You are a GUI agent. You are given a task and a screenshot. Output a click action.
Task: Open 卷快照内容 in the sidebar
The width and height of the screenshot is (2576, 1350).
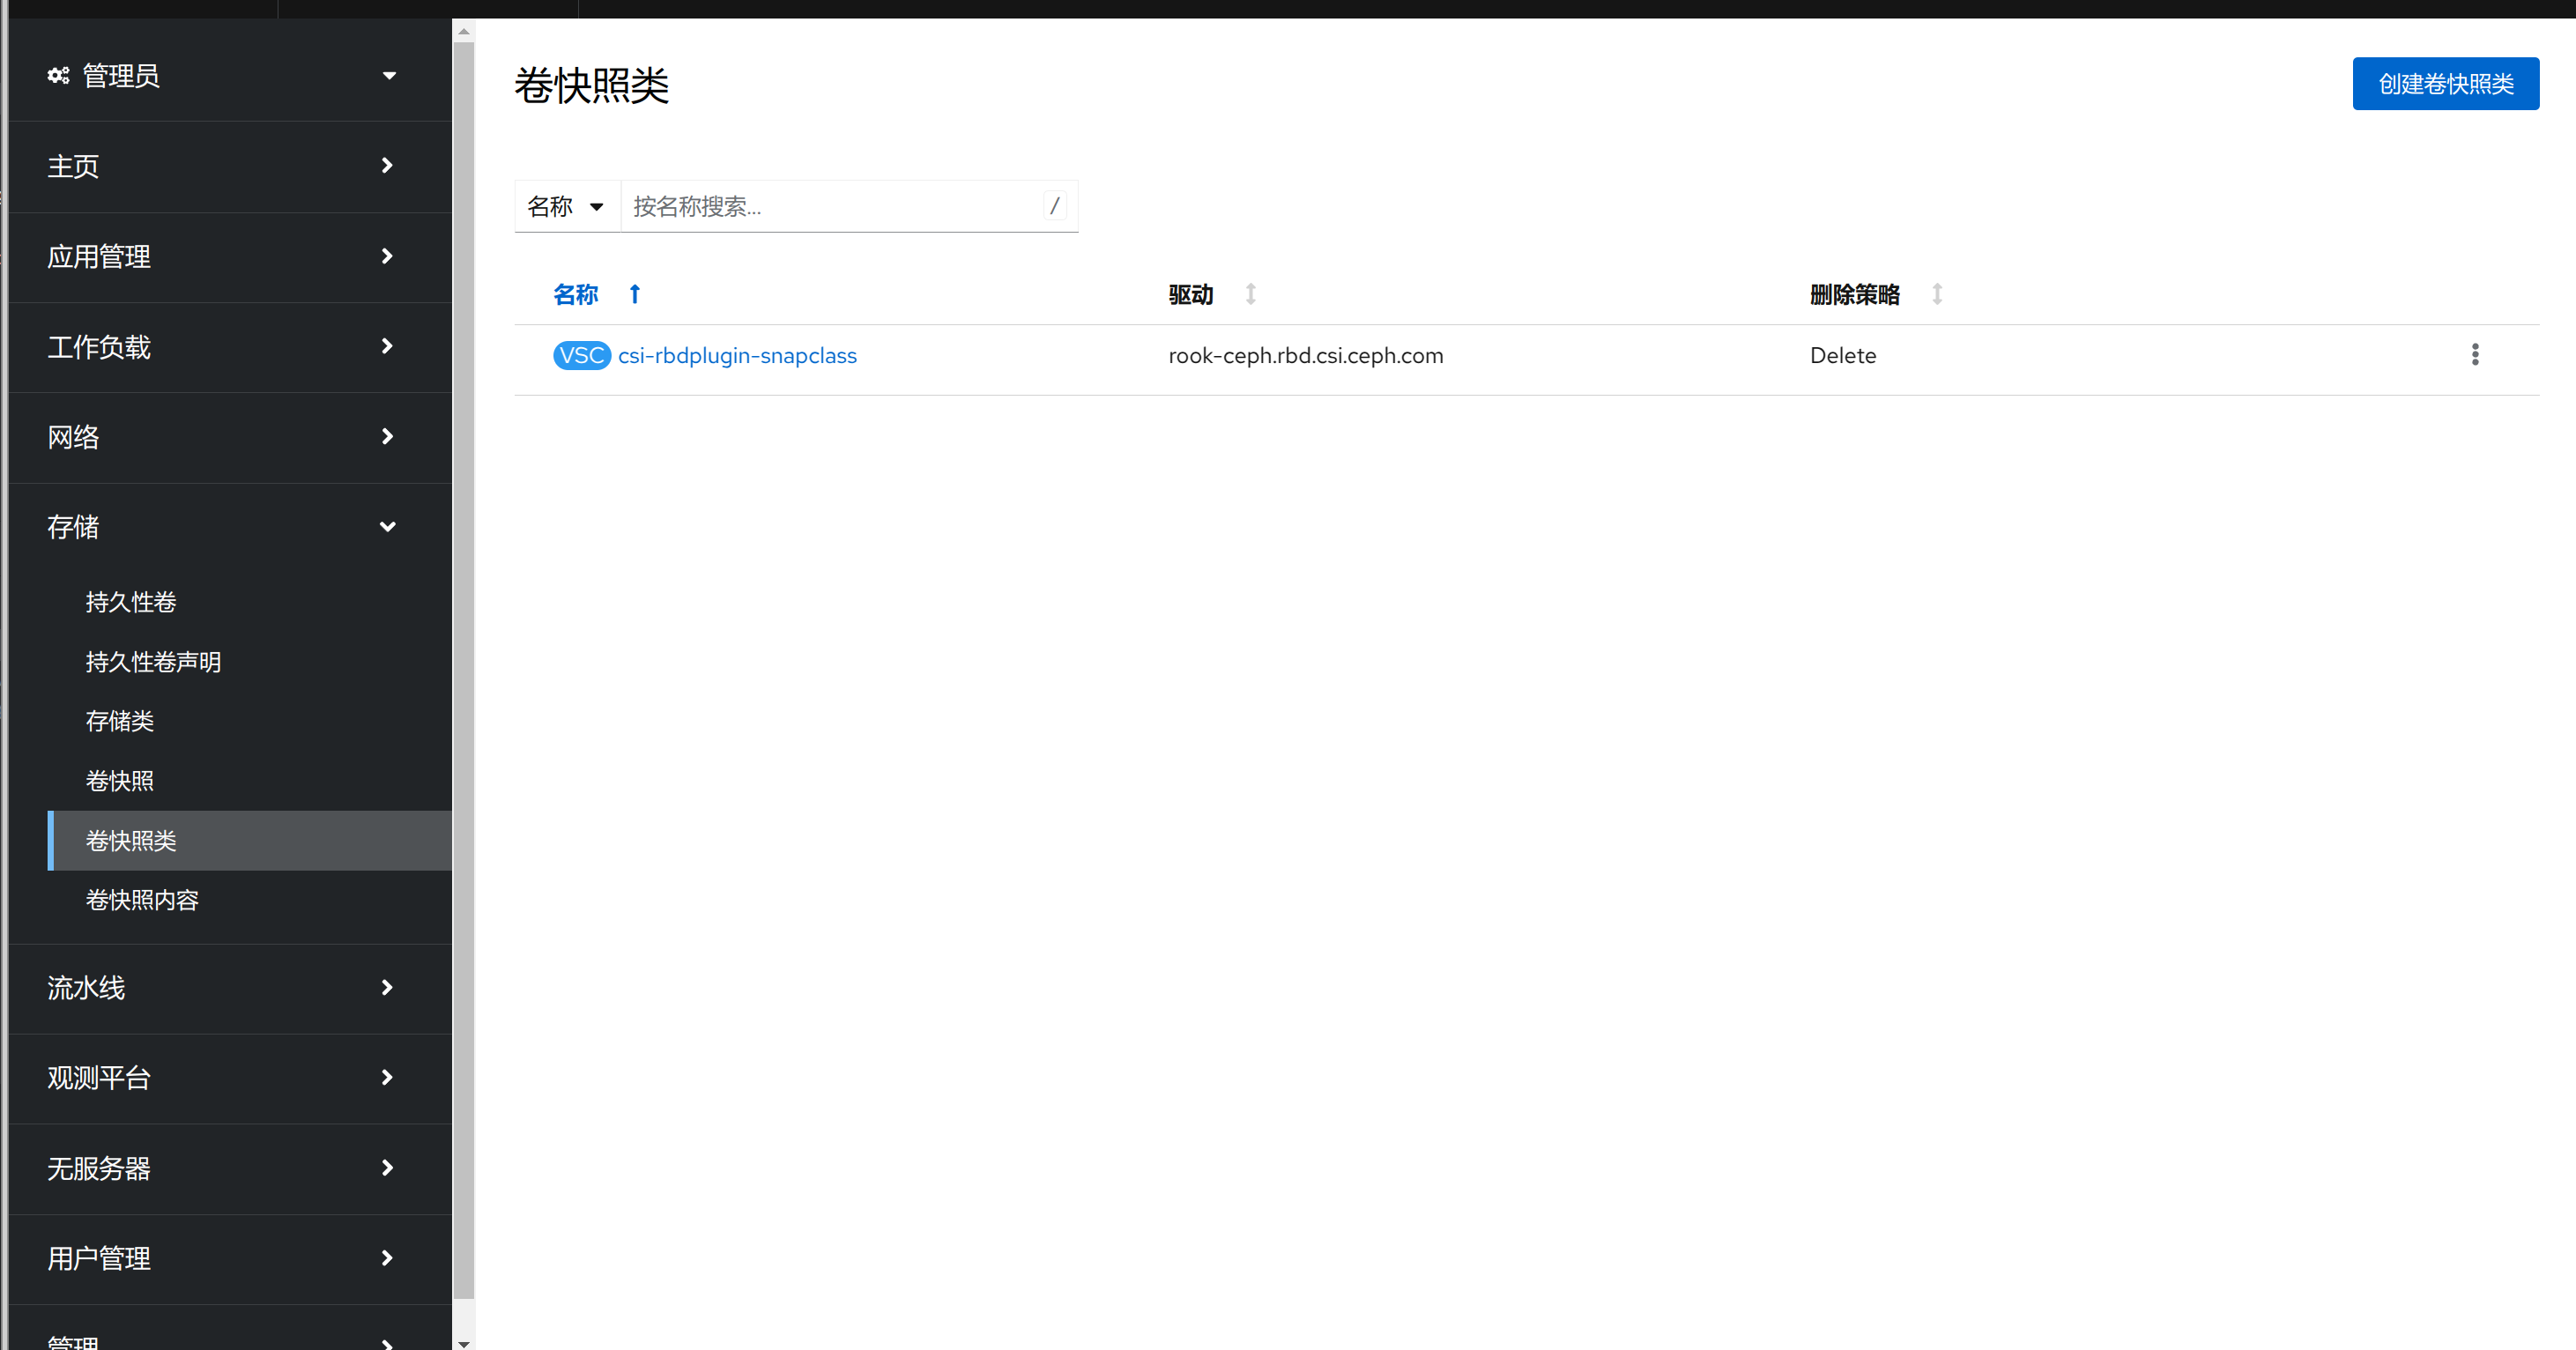tap(142, 900)
